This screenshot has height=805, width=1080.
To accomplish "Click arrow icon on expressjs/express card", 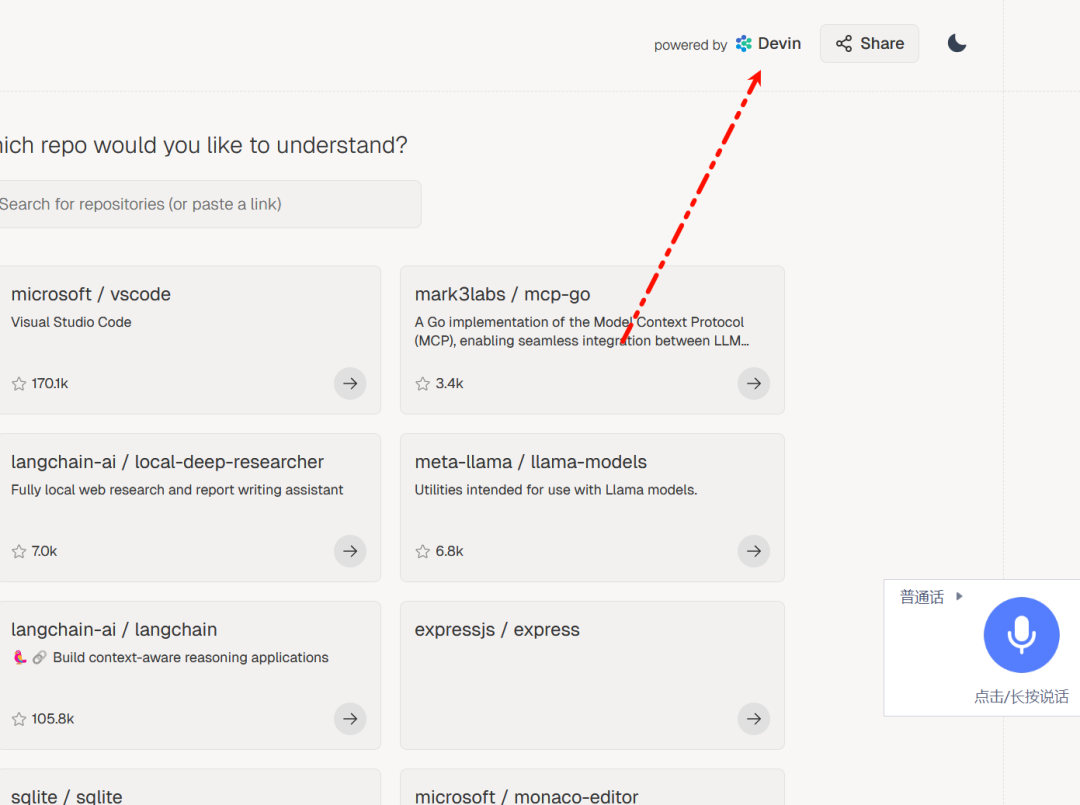I will tap(754, 718).
